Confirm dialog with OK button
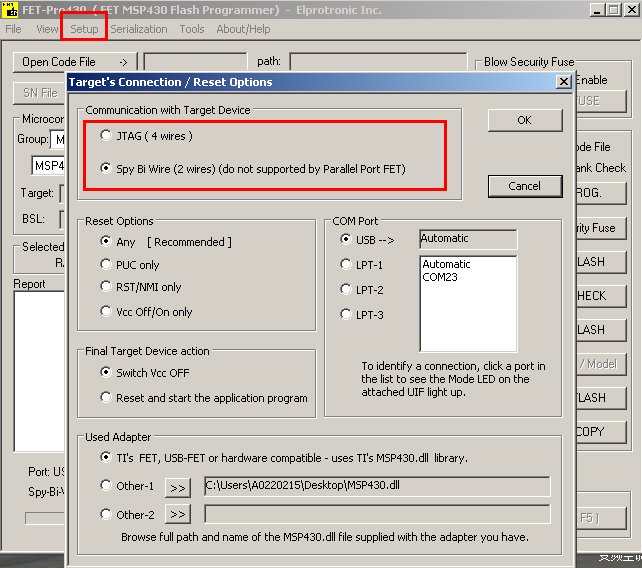Image resolution: width=642 pixels, height=568 pixels. coord(524,120)
